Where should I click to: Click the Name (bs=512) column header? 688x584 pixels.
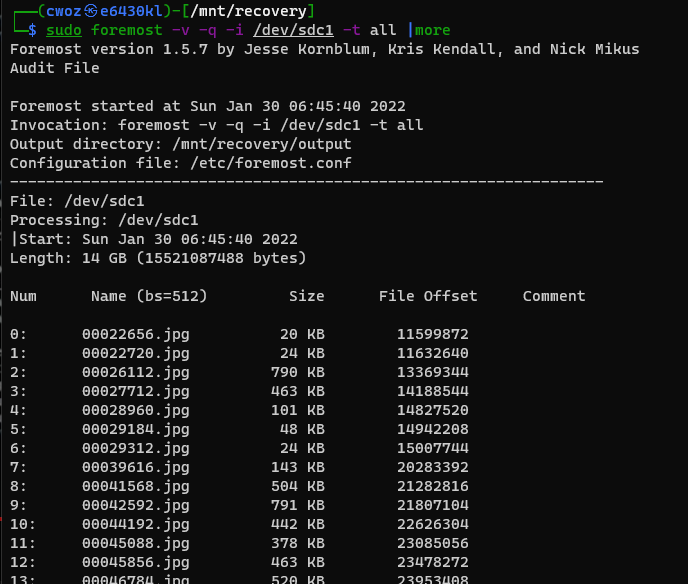coord(149,296)
